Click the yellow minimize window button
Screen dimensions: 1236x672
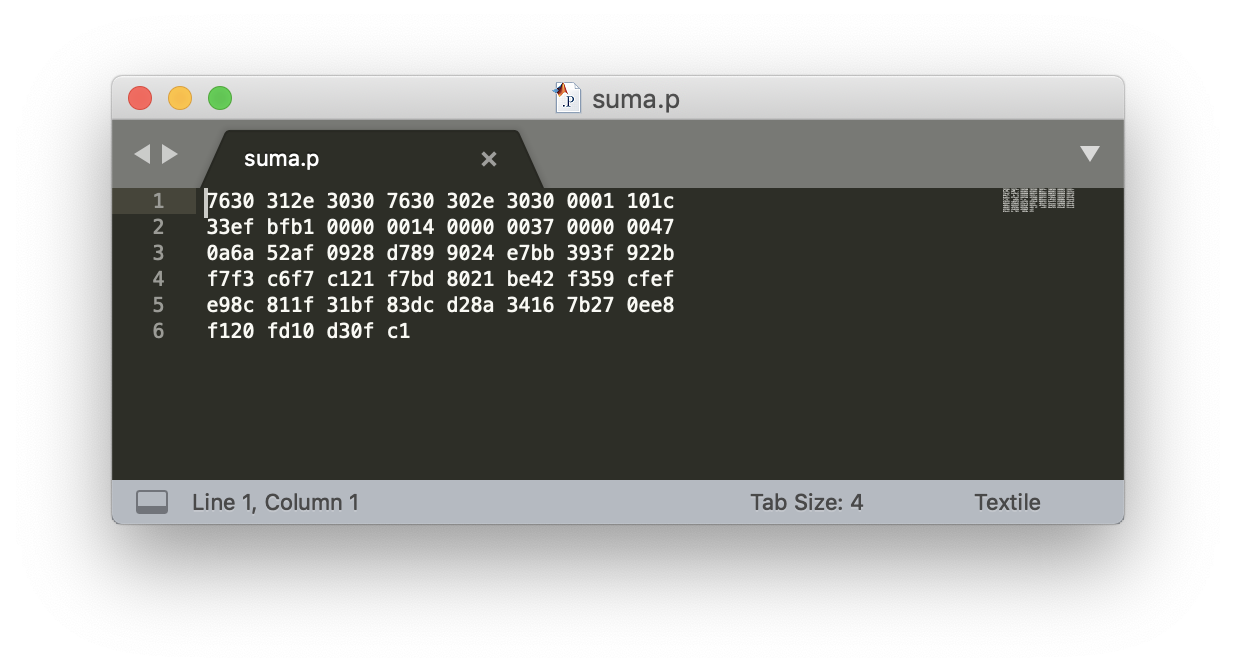(180, 98)
